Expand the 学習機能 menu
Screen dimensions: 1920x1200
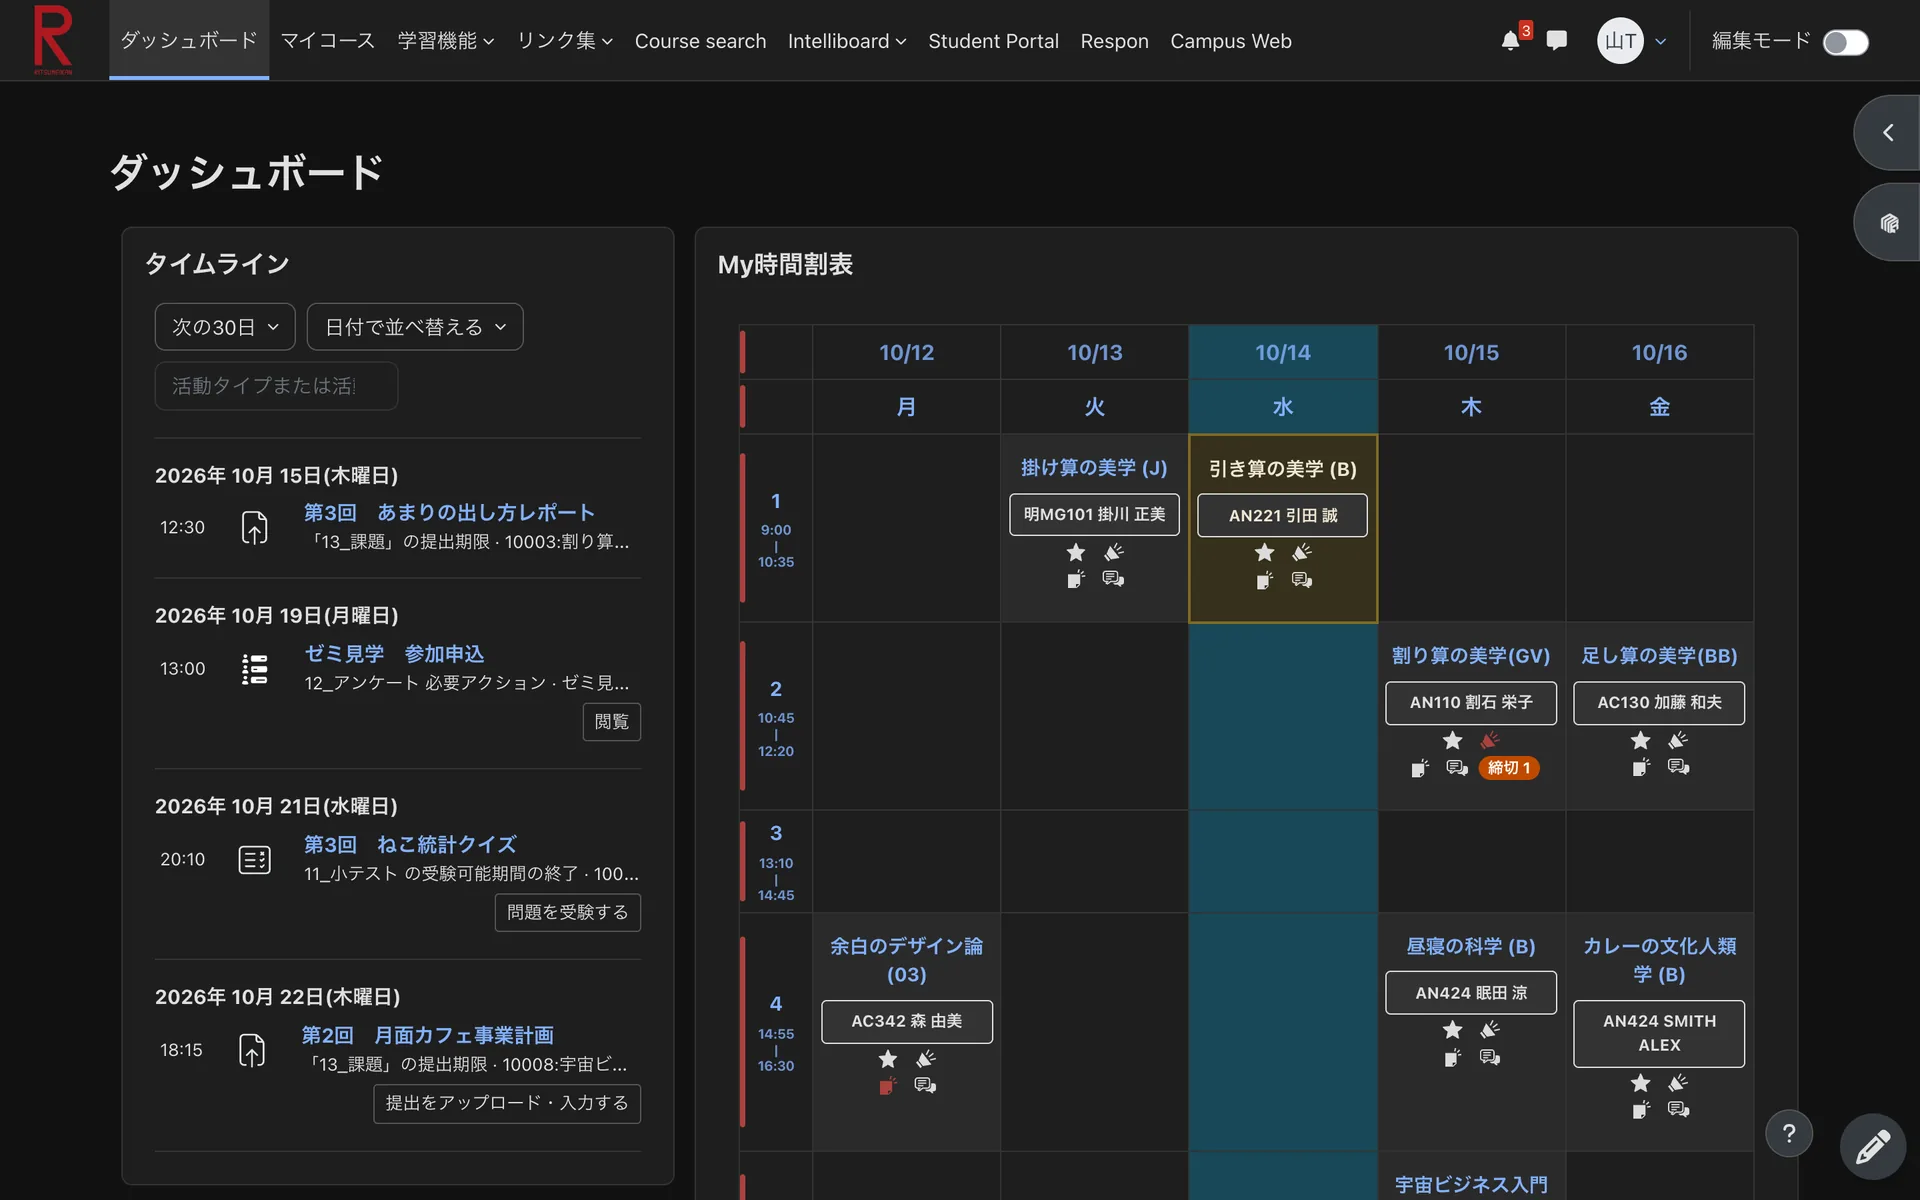click(446, 41)
